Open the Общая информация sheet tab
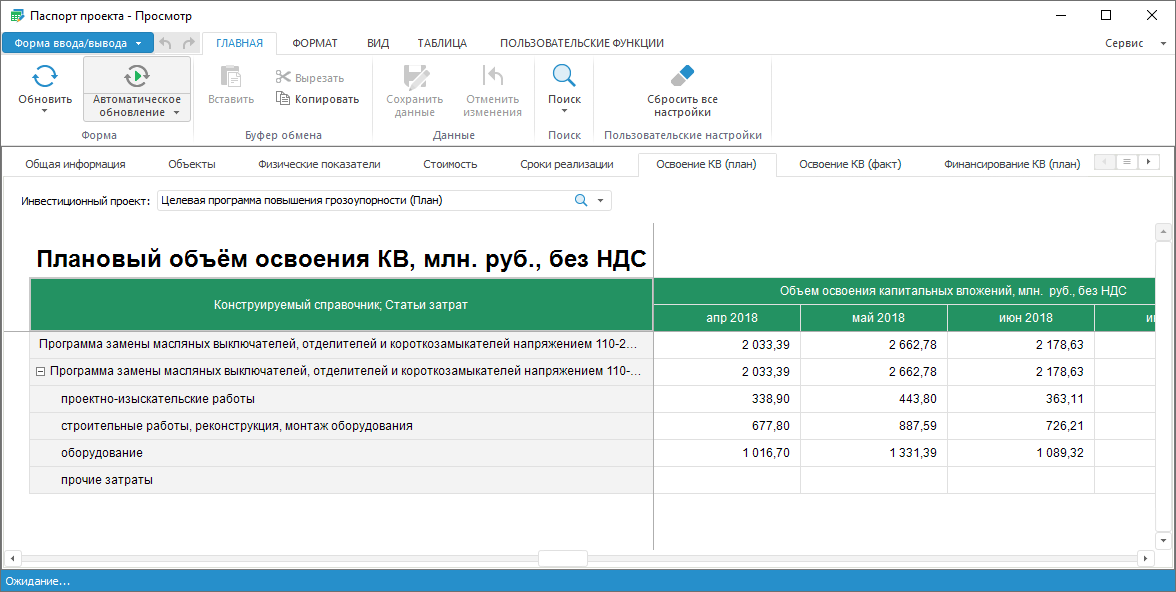Viewport: 1176px width, 592px height. (75, 164)
